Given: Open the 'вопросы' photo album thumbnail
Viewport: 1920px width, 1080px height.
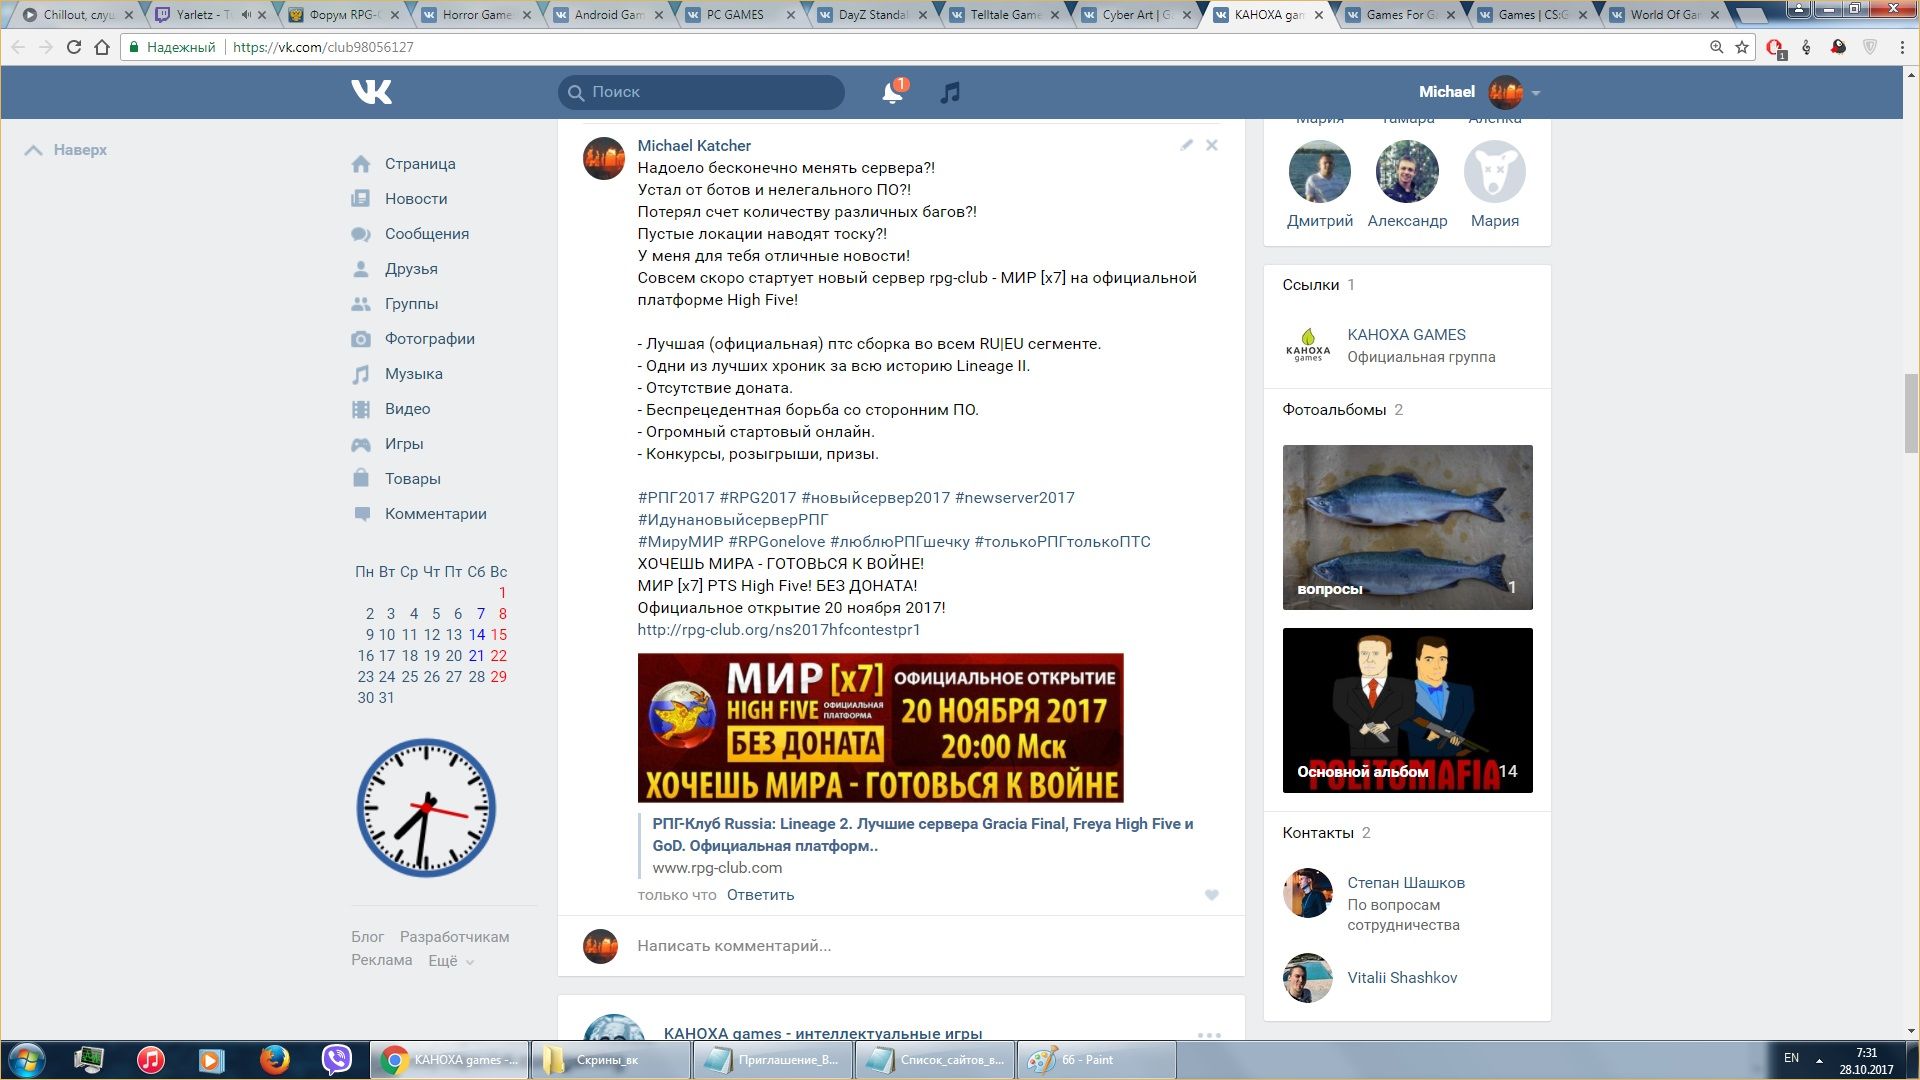Looking at the screenshot, I should [x=1407, y=527].
